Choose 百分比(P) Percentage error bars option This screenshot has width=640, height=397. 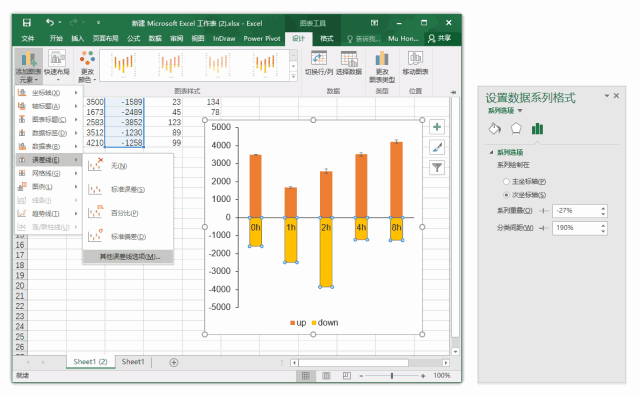click(128, 213)
